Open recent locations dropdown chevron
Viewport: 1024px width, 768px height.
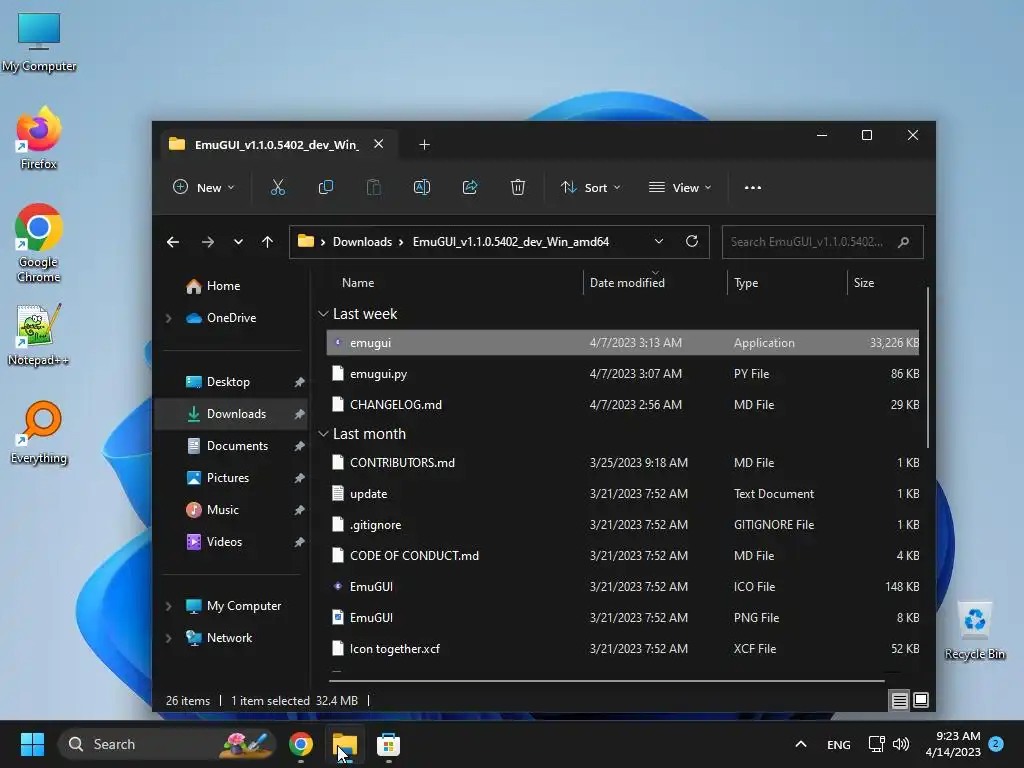(x=238, y=242)
